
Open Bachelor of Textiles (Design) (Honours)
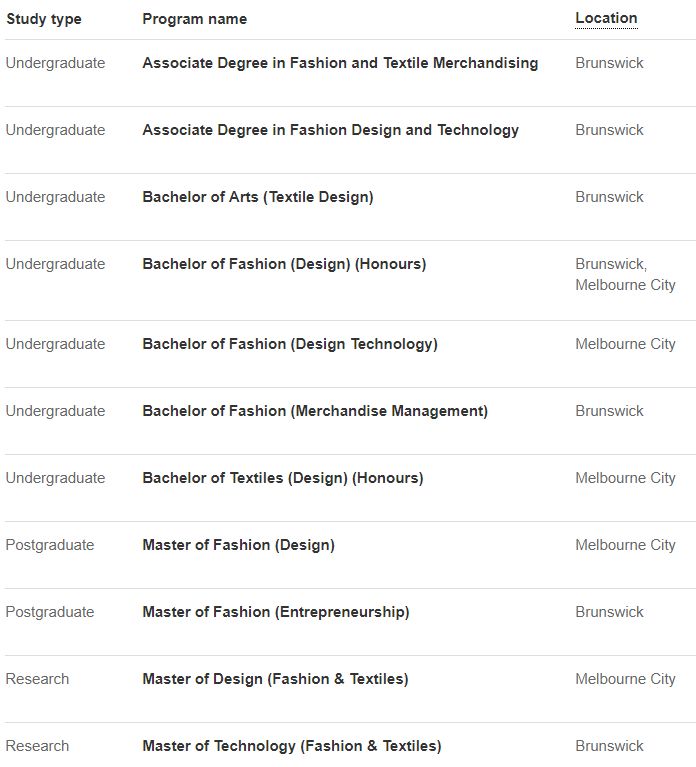click(x=283, y=478)
